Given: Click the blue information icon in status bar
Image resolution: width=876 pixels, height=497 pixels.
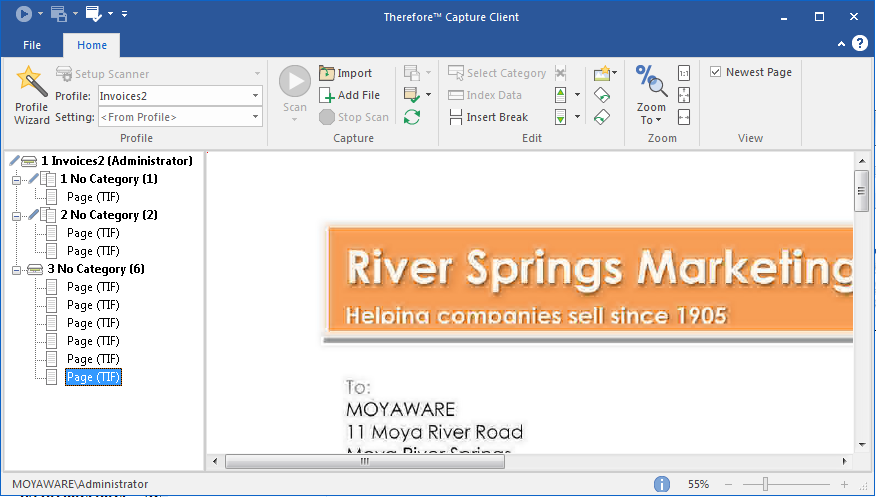Looking at the screenshot, I should 662,484.
